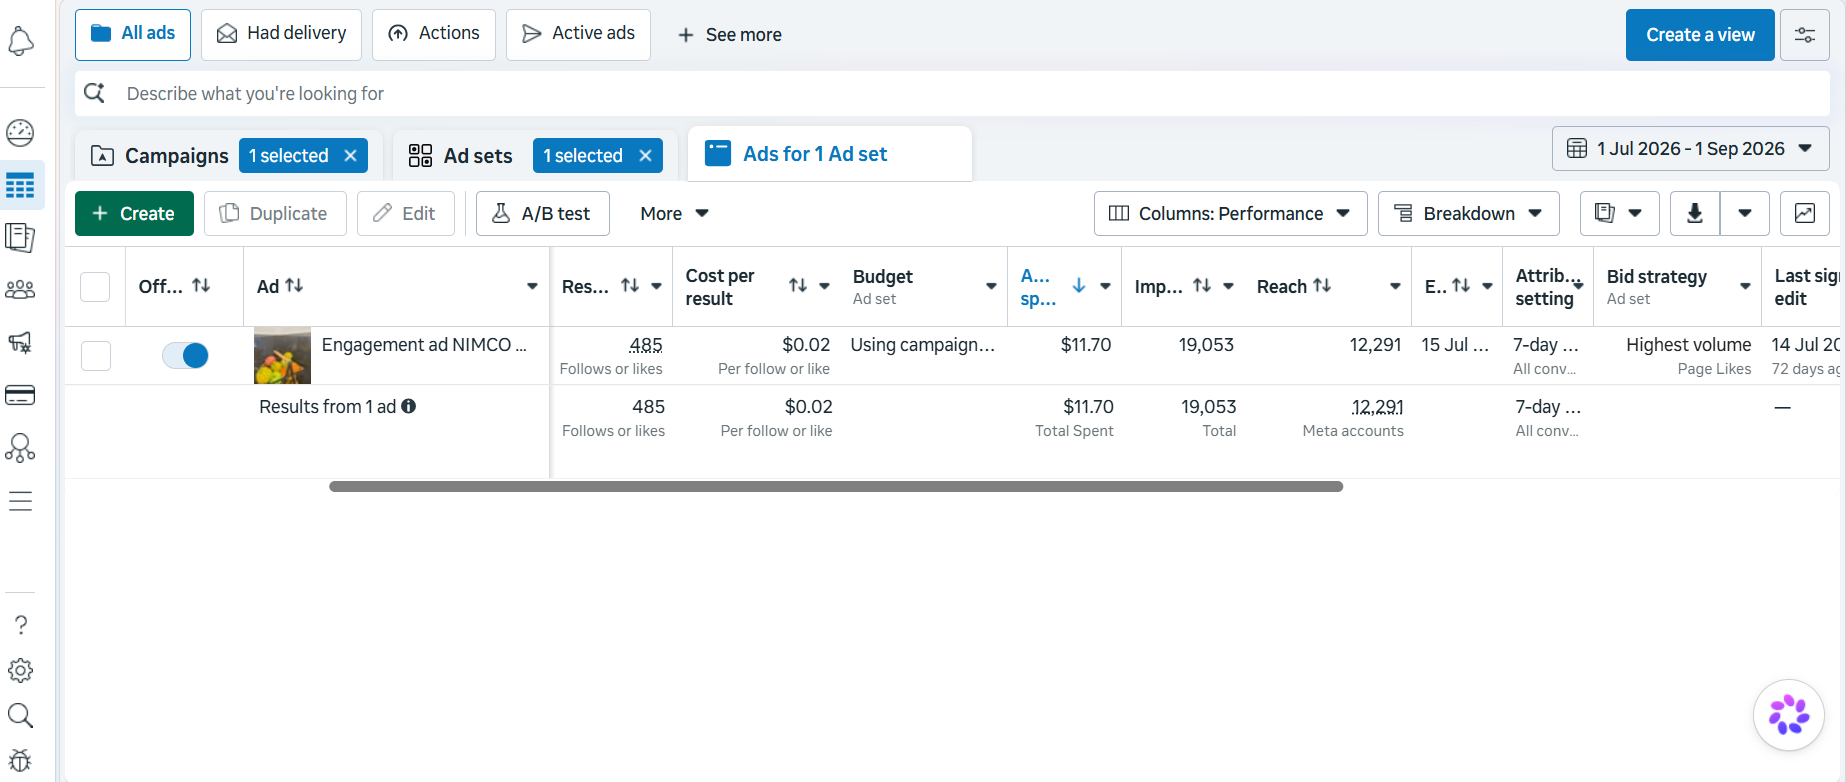1846x782 pixels.
Task: Open Ads reporting notebook icon
Action: click(20, 238)
